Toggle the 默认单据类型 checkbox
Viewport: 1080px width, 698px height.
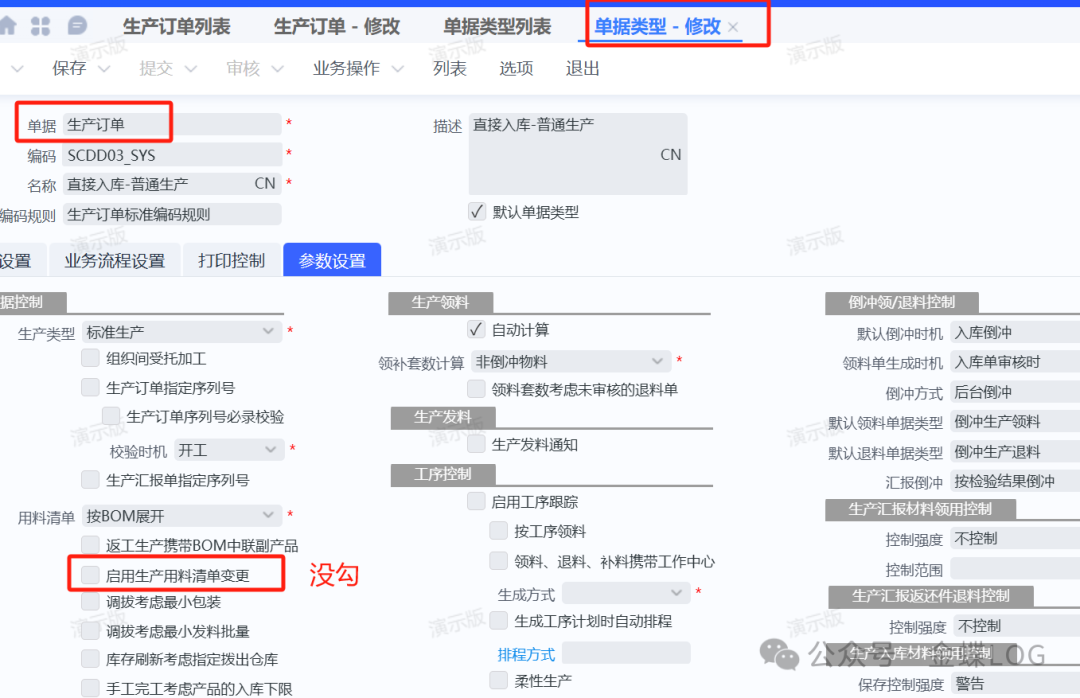click(x=477, y=212)
